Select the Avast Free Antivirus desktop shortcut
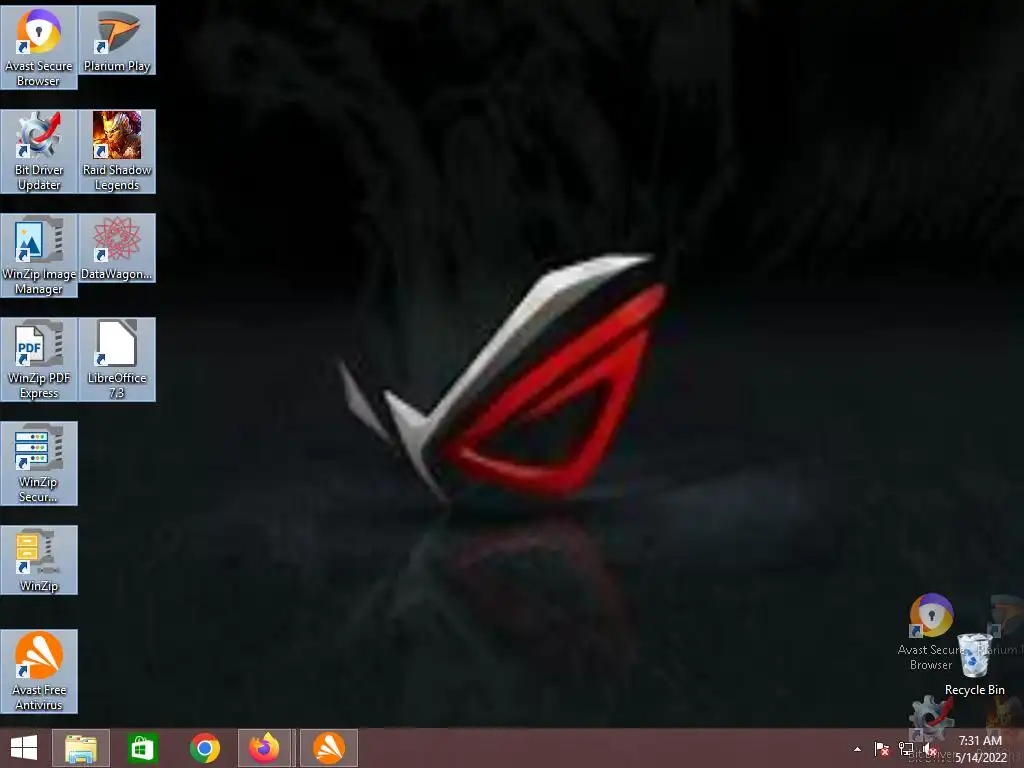This screenshot has height=768, width=1024. point(39,671)
